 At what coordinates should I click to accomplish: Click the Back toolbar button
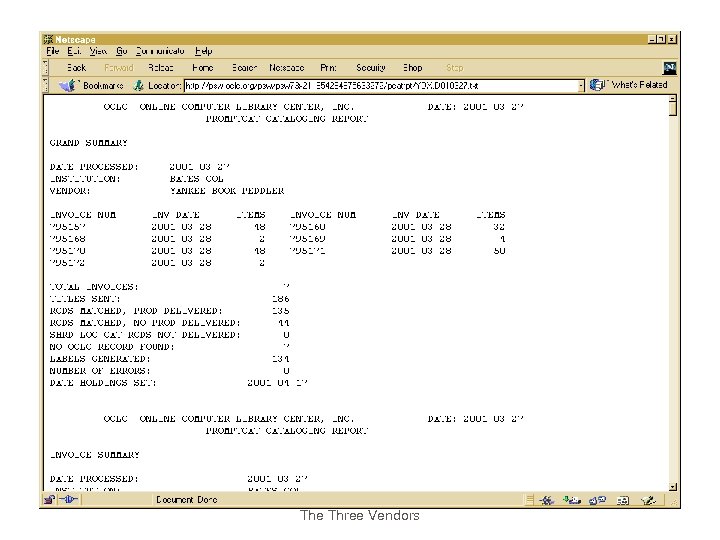pos(76,68)
